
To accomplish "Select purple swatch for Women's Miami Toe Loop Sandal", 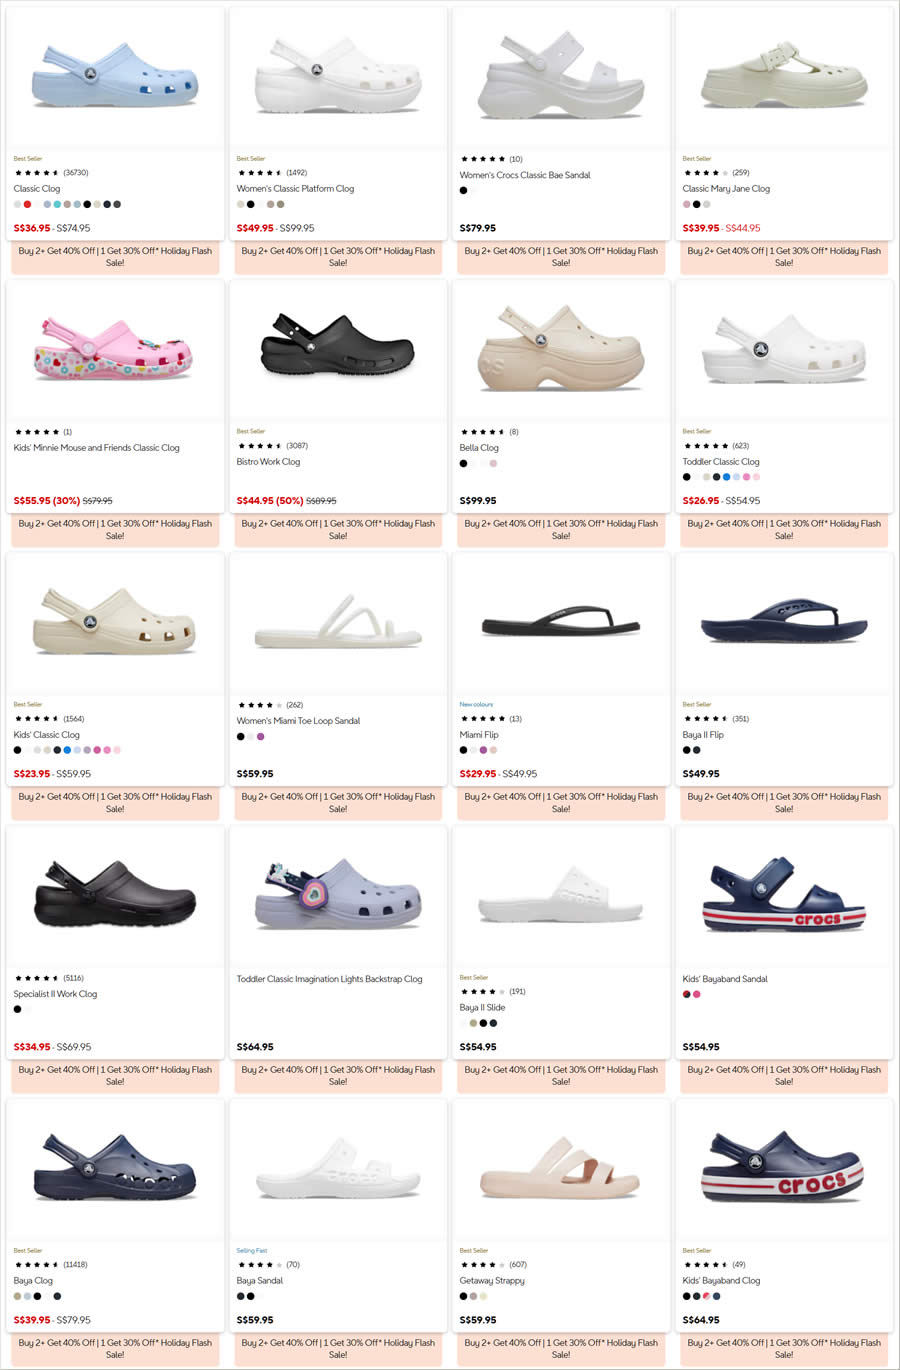I will click(260, 737).
